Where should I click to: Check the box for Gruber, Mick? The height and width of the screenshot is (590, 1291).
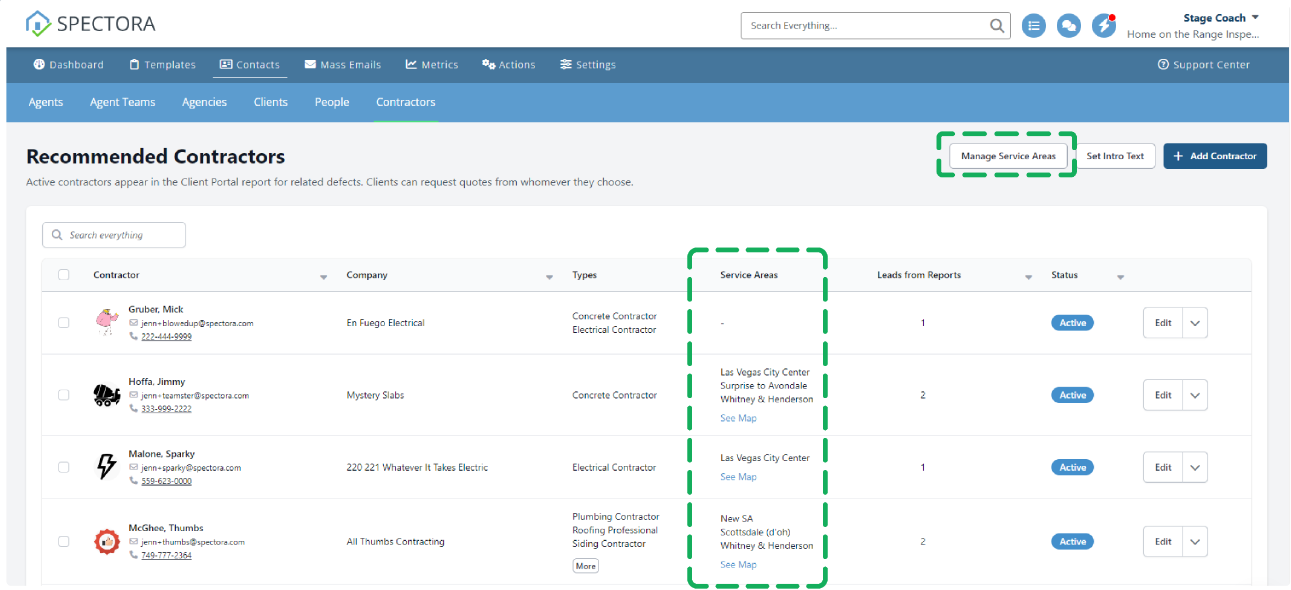[x=64, y=323]
